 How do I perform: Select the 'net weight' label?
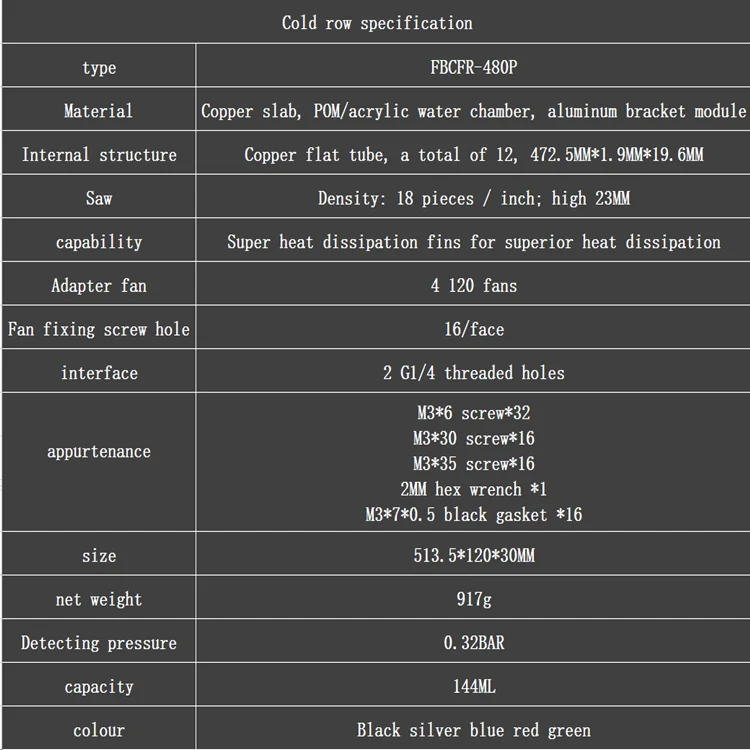click(99, 599)
